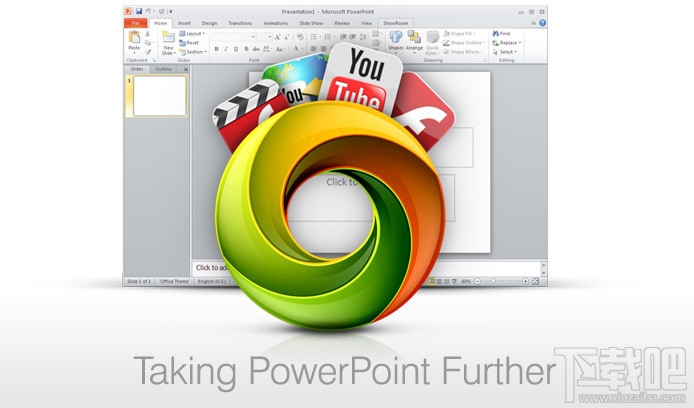Click the Text Direction icon

click(x=376, y=34)
